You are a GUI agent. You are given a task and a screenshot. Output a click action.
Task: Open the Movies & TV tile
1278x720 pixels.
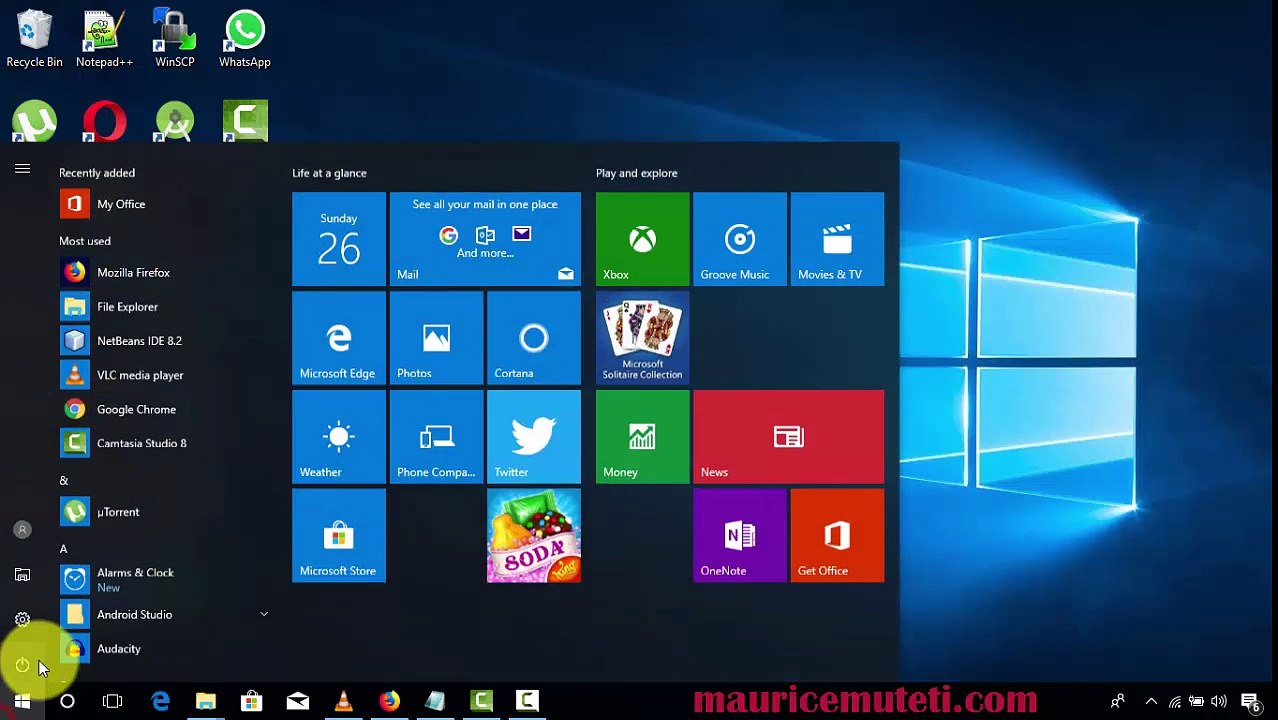point(837,239)
